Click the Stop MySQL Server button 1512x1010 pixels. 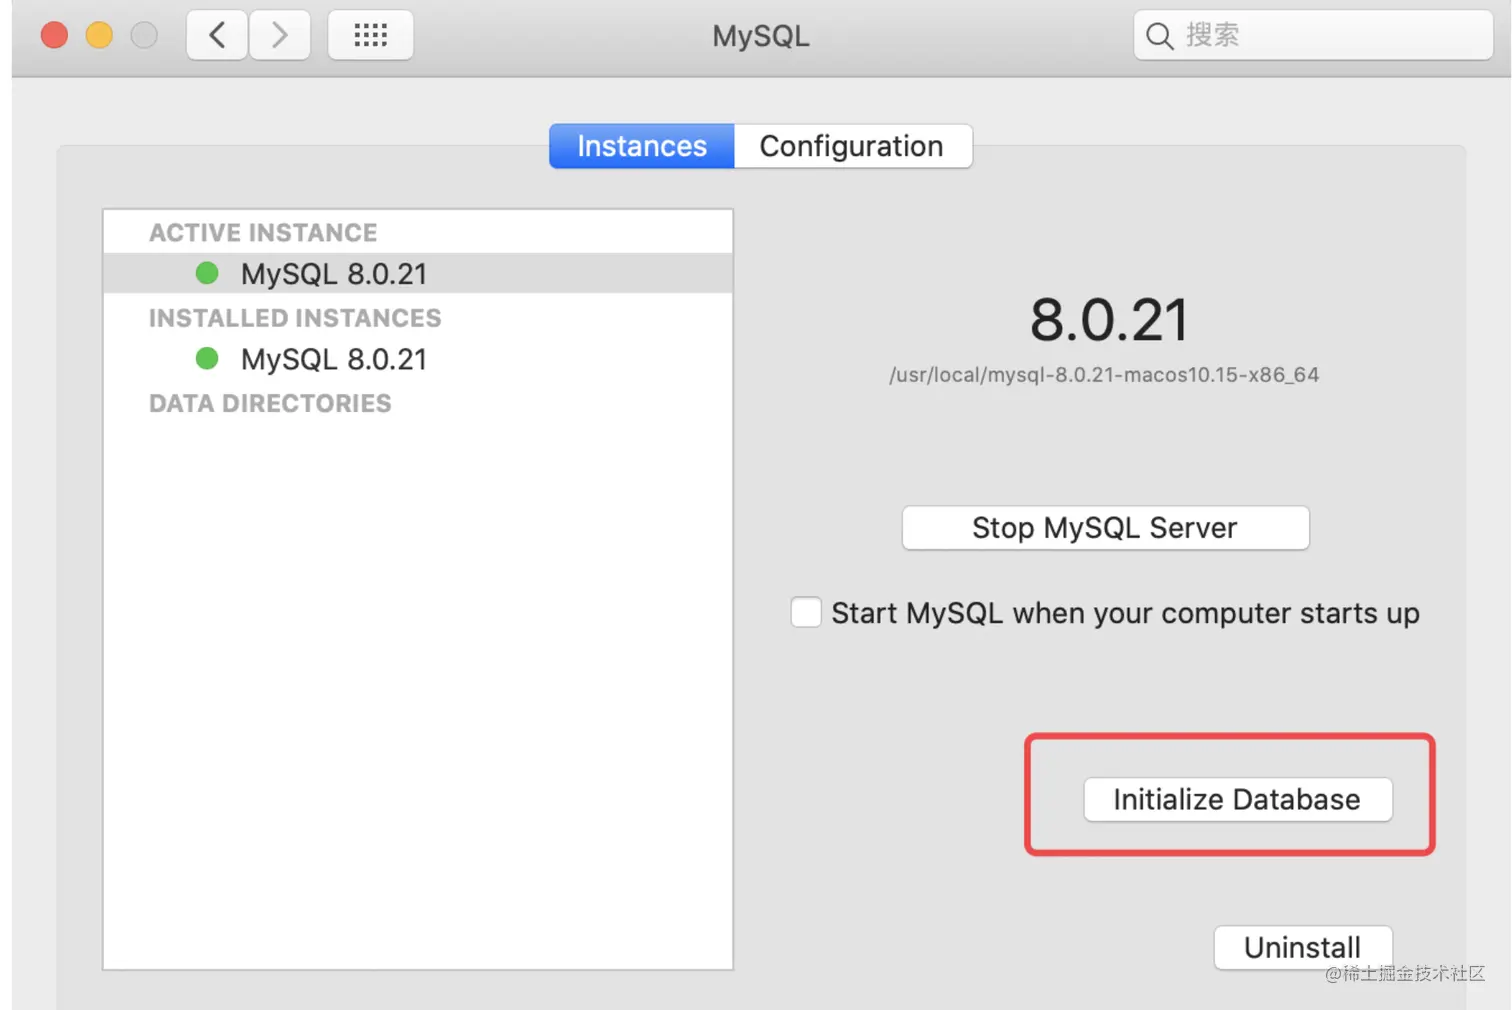pos(1105,528)
